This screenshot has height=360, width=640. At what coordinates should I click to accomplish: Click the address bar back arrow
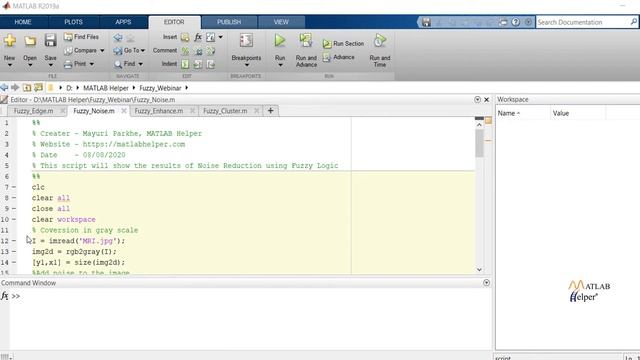point(4,87)
